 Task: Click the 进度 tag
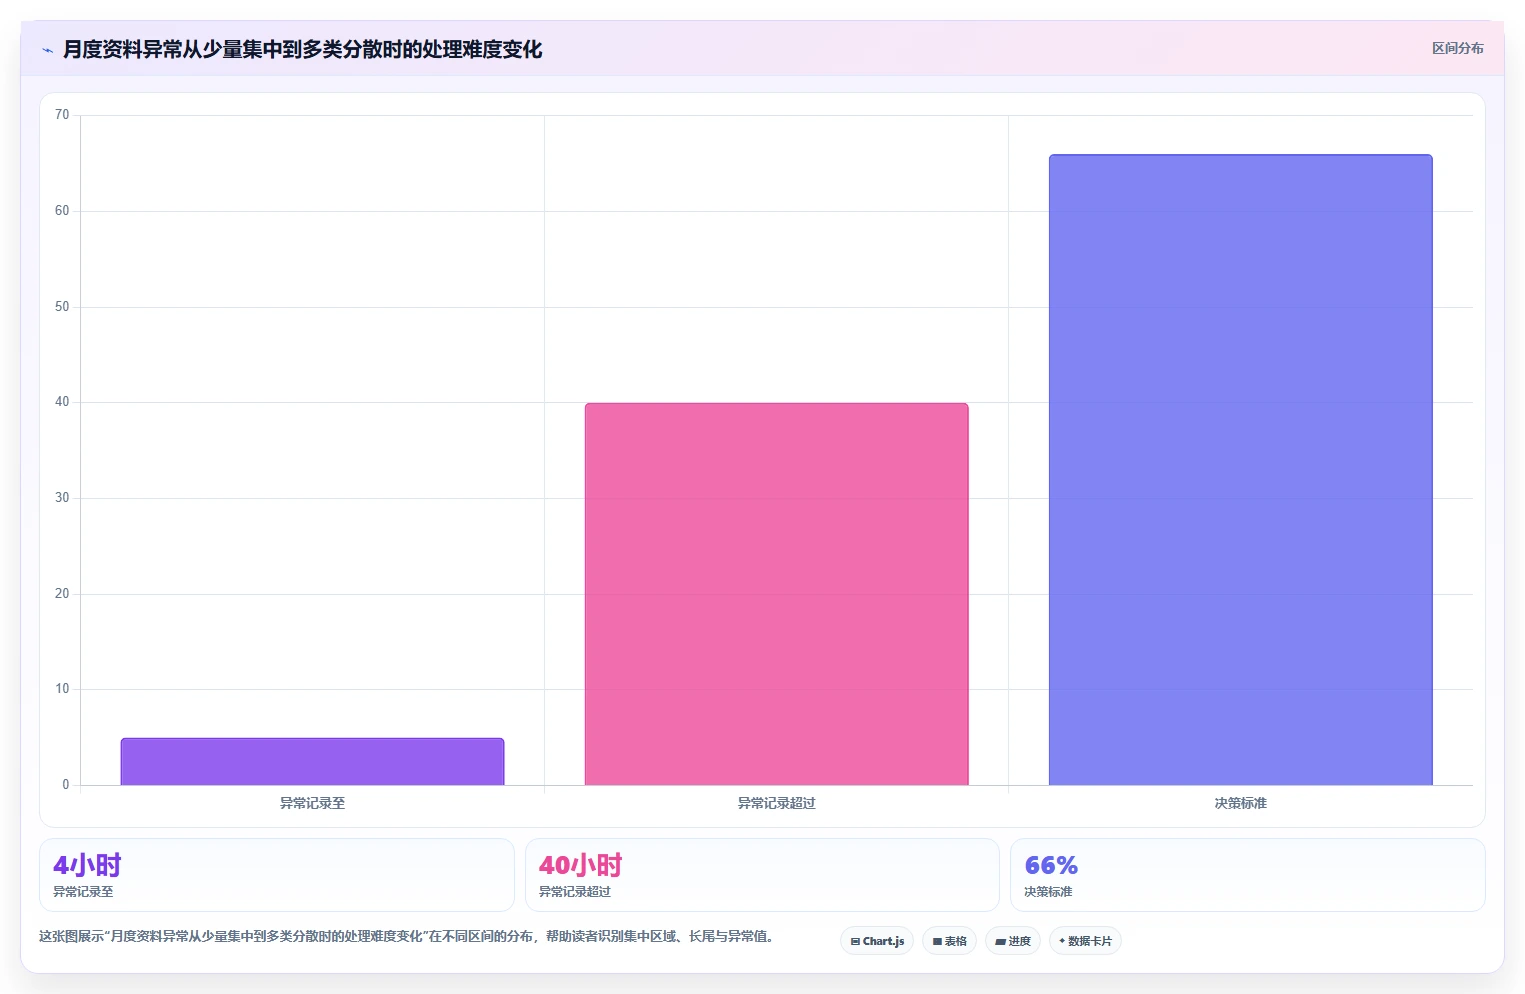coord(1013,941)
